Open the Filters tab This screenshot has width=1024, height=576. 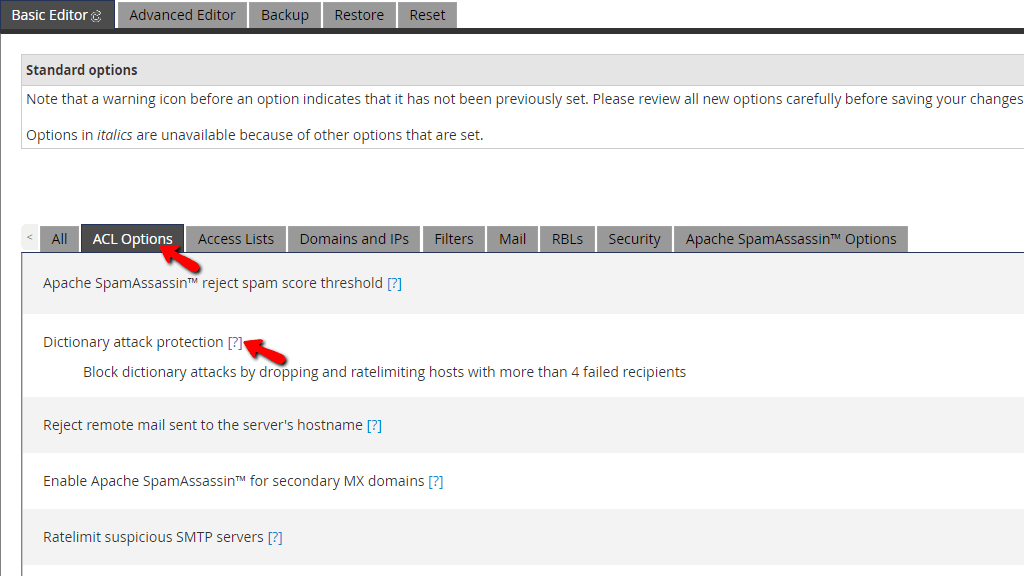454,239
